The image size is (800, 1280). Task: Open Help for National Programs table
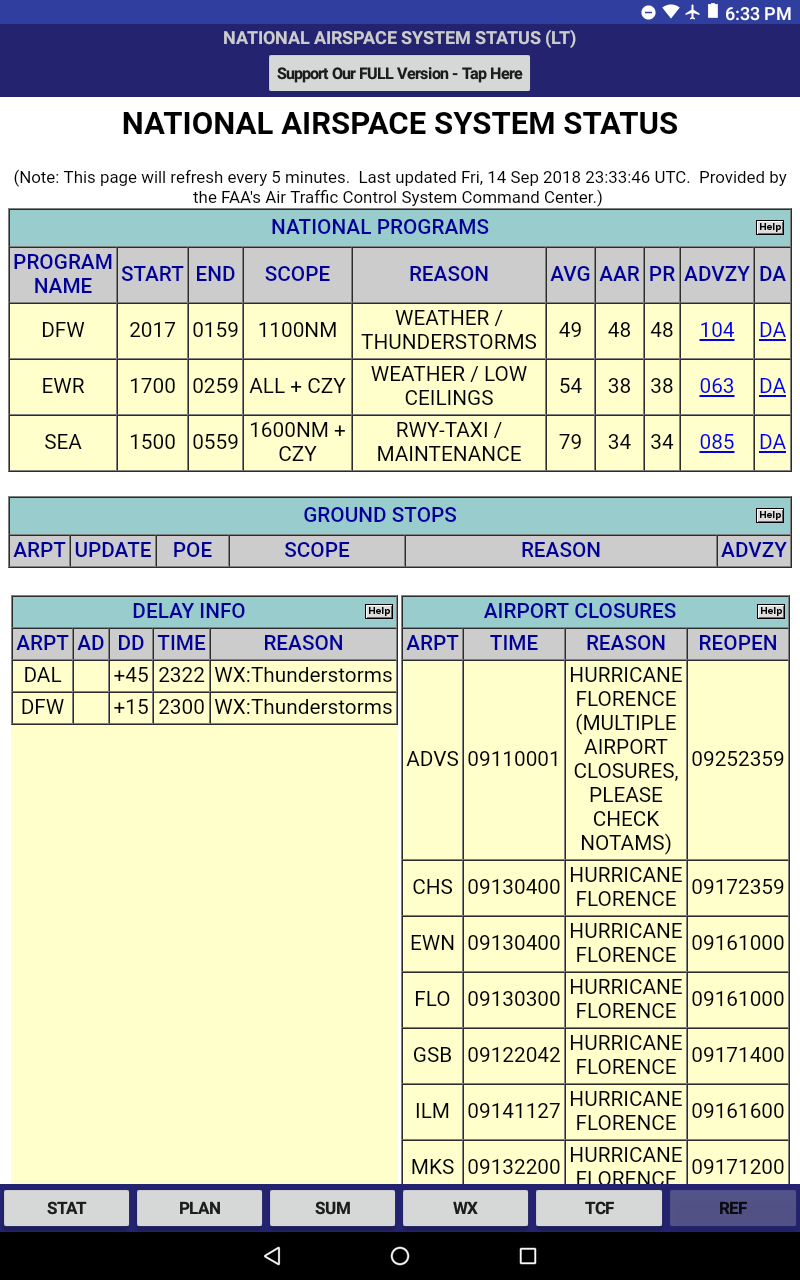[769, 227]
